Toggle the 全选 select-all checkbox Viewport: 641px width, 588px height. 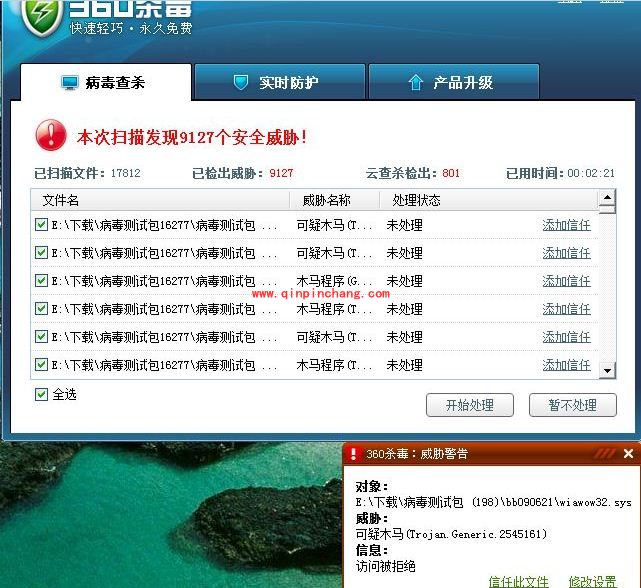click(x=41, y=395)
